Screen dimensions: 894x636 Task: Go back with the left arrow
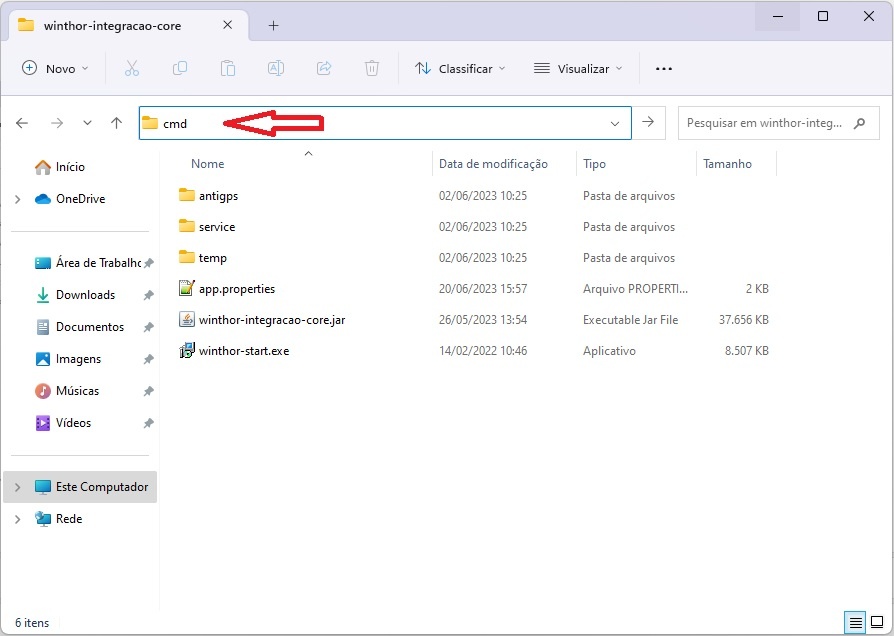click(22, 123)
